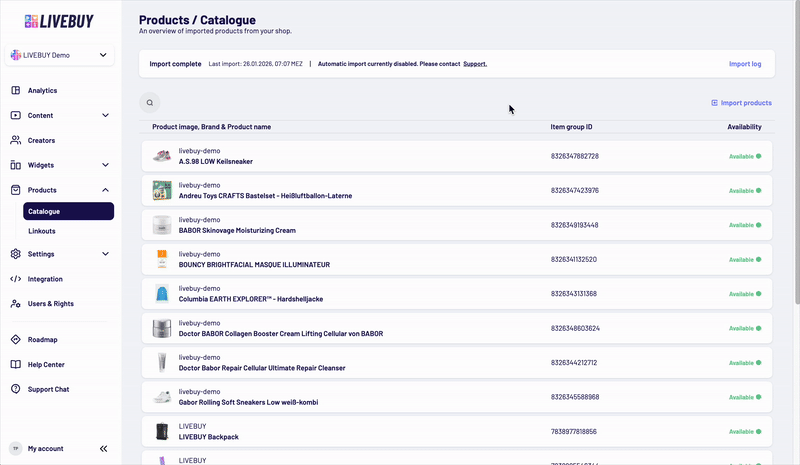Collapse the Products menu chevron
The height and width of the screenshot is (465, 800).
point(105,190)
